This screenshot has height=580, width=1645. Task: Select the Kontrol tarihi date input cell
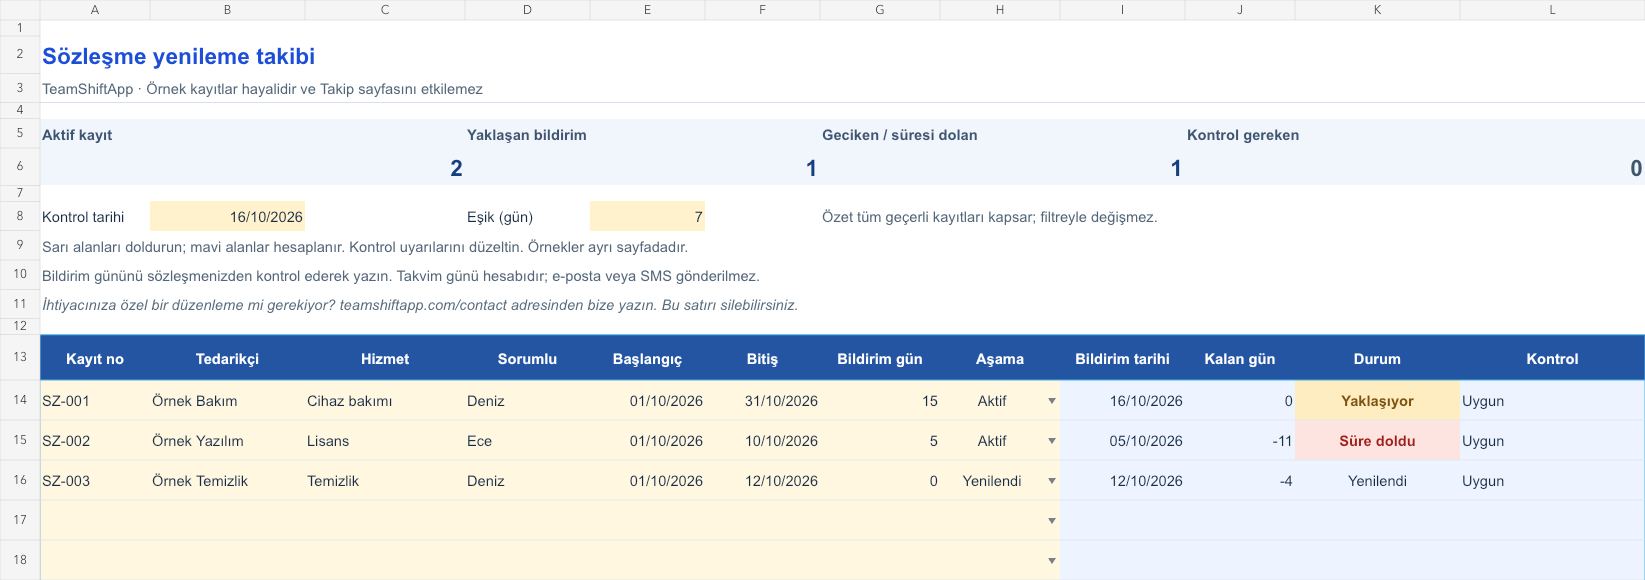[227, 217]
